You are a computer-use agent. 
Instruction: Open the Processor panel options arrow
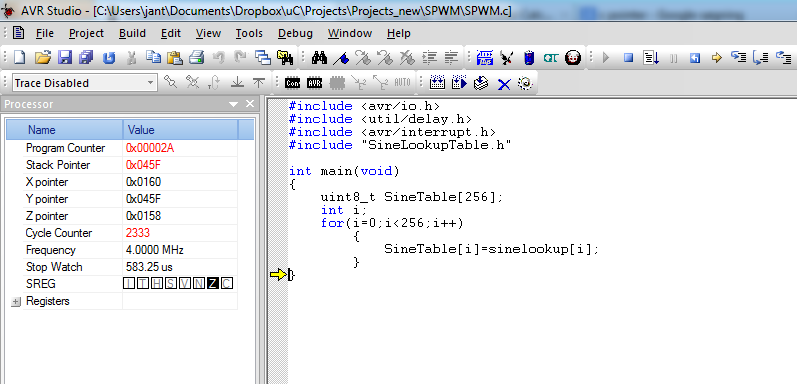(234, 104)
